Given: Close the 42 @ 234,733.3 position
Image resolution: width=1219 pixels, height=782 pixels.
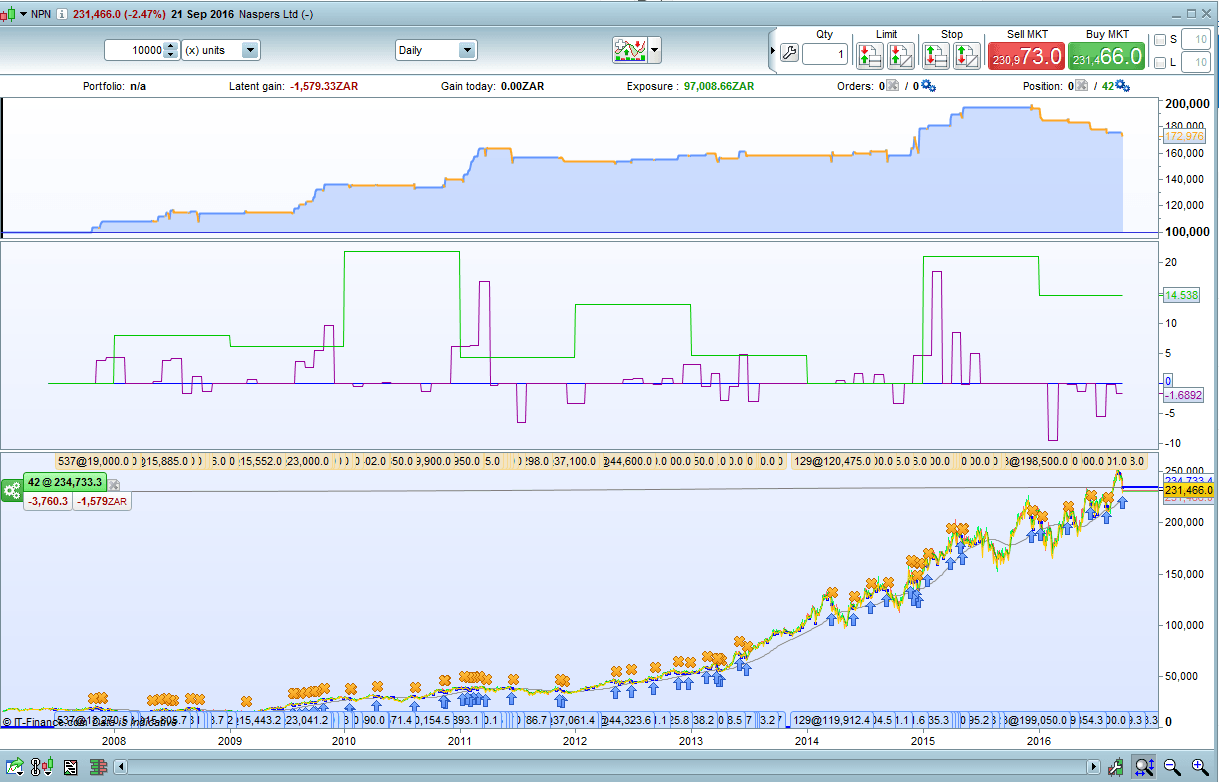Looking at the screenshot, I should tap(114, 484).
